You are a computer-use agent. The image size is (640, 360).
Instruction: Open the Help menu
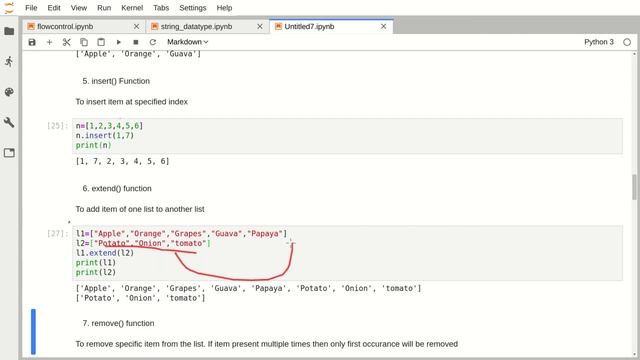pos(224,8)
